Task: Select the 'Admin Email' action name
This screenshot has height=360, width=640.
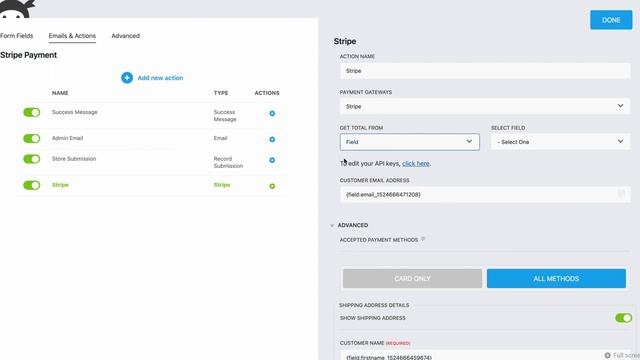Action: click(x=67, y=138)
